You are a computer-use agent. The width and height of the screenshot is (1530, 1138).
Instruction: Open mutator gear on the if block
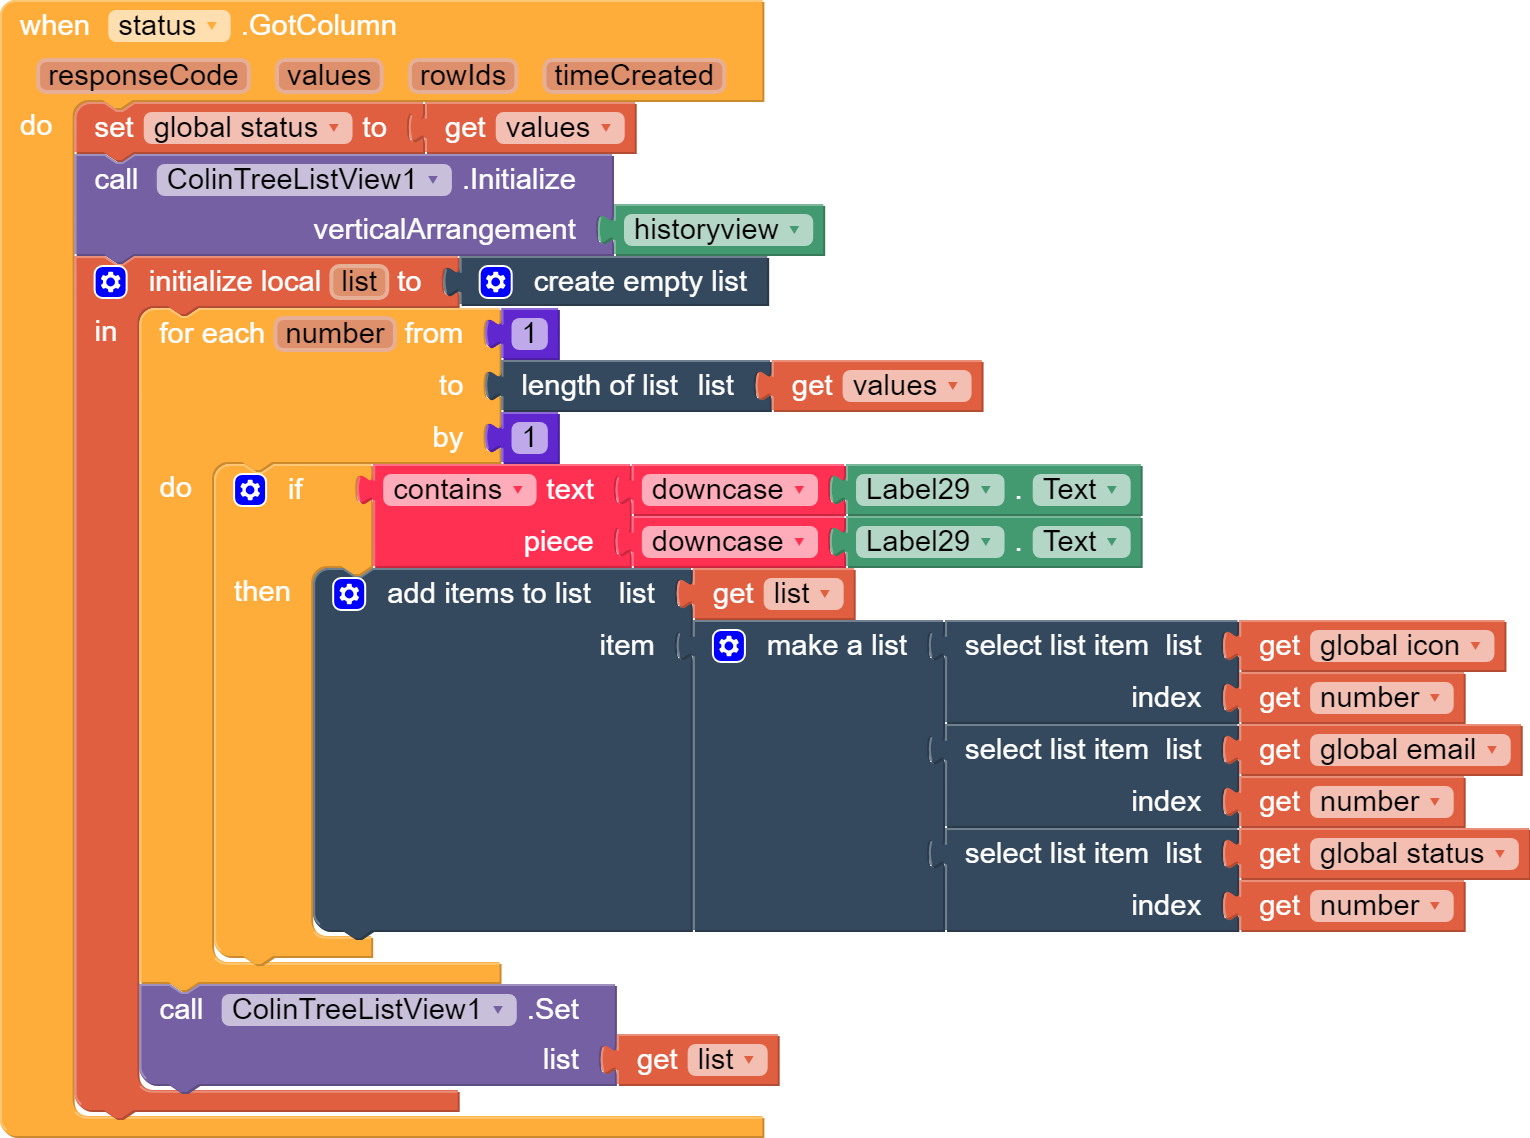(250, 490)
